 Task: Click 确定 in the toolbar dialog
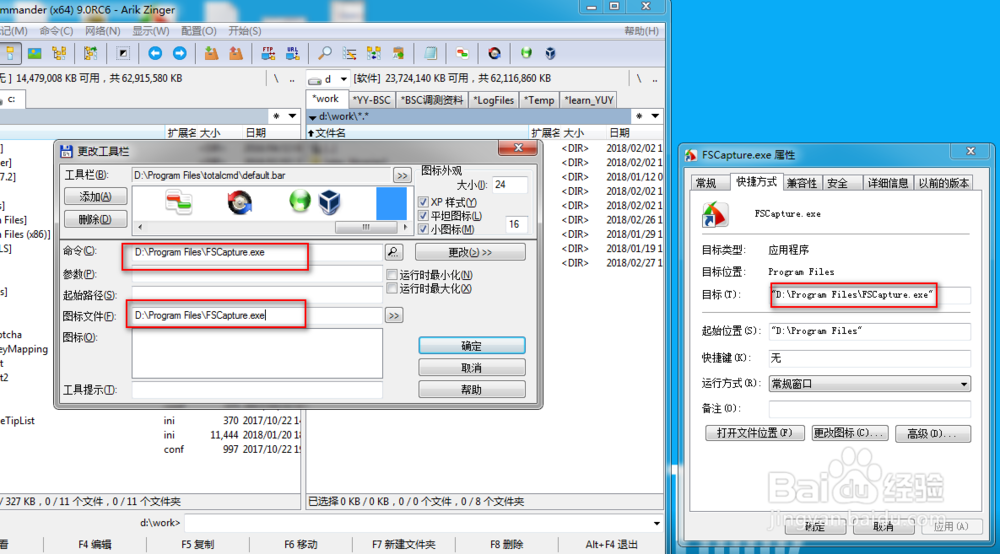(471, 346)
